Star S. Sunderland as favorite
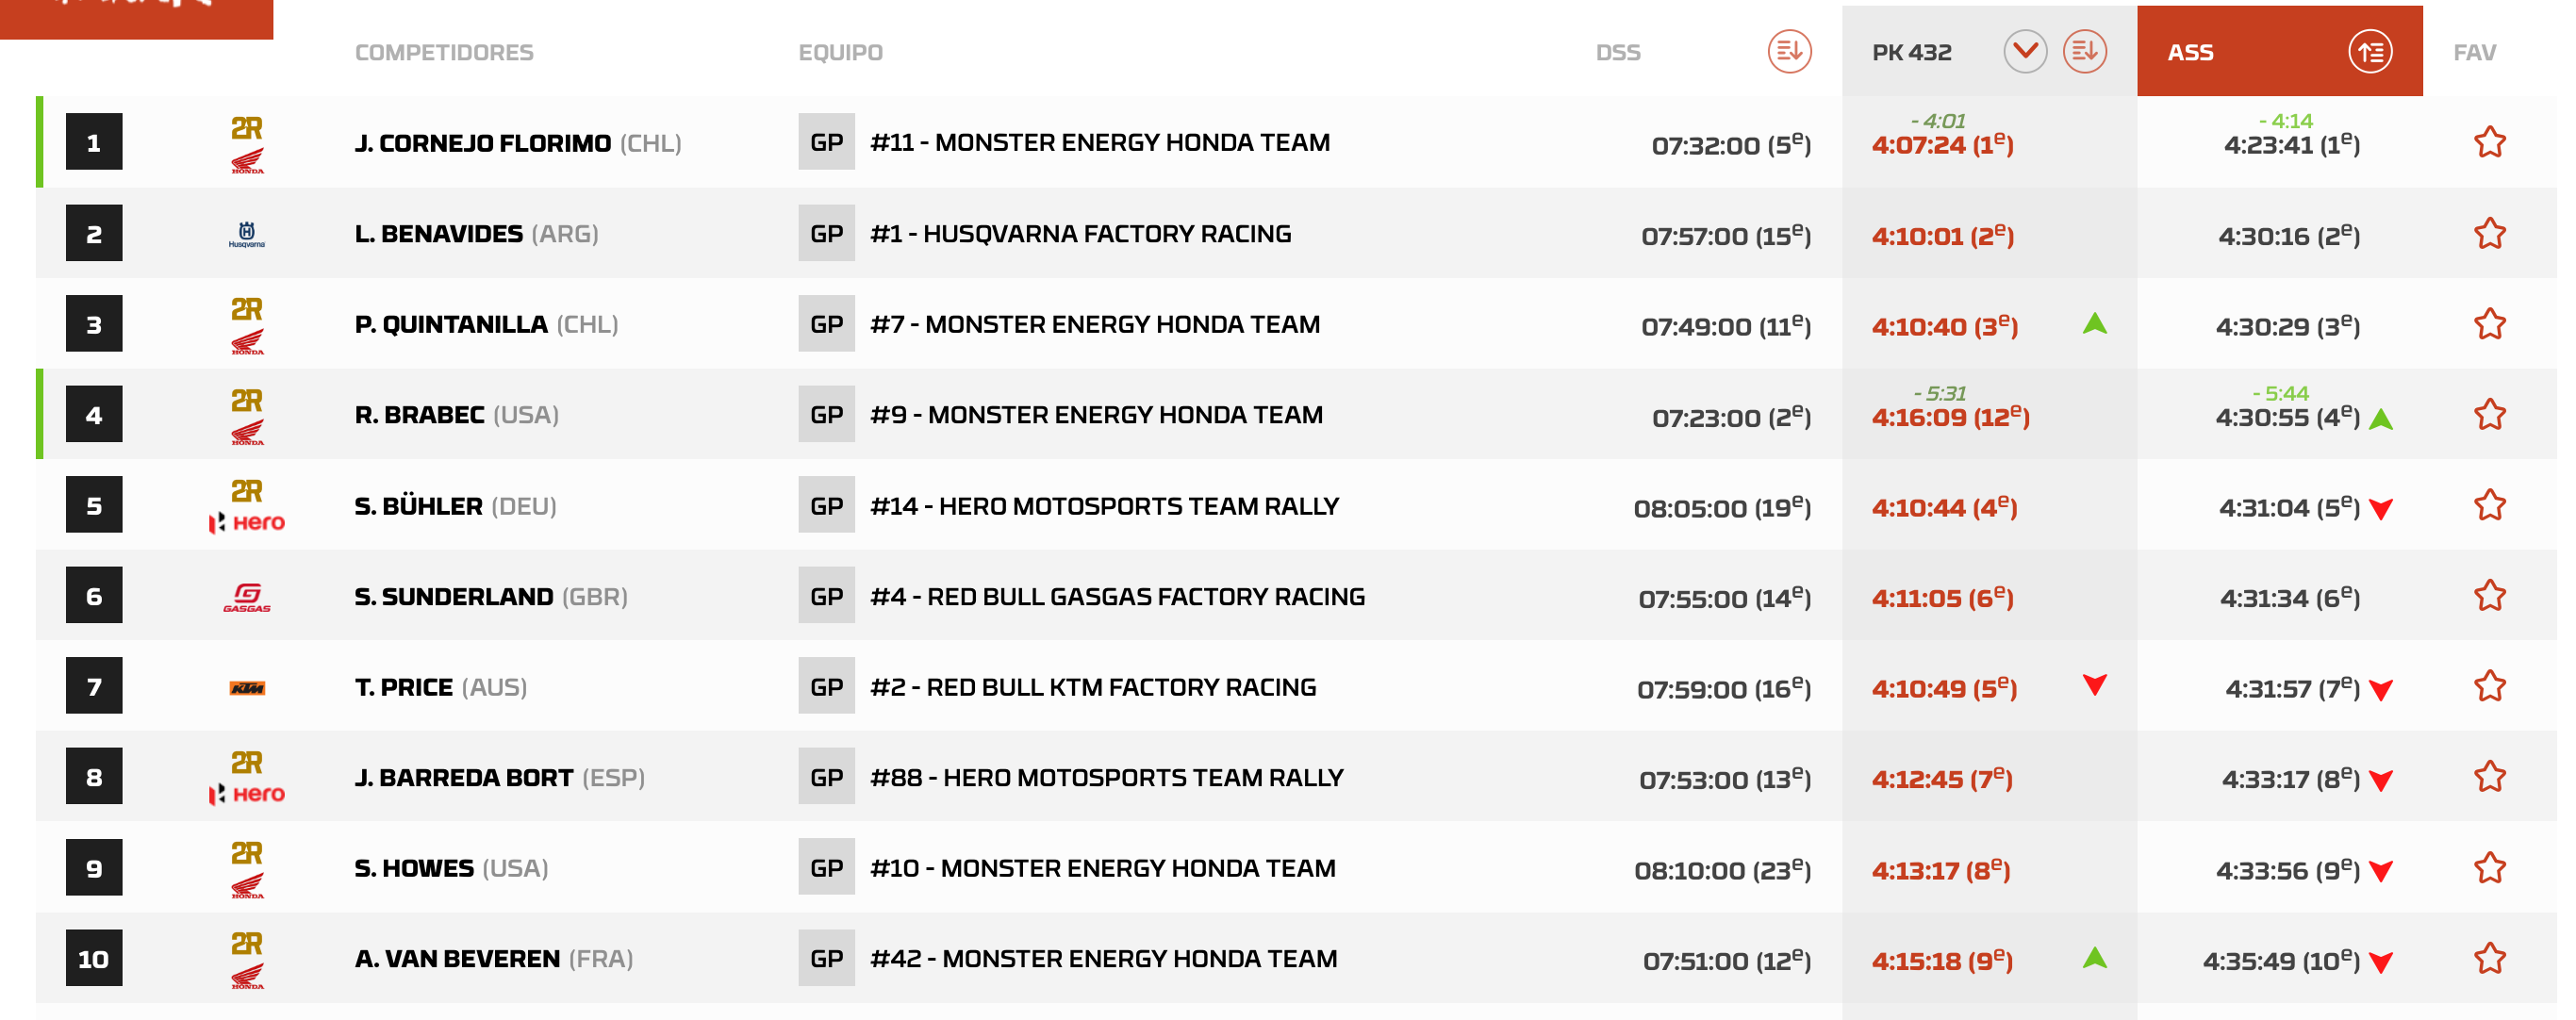This screenshot has height=1020, width=2576. pos(2489,596)
